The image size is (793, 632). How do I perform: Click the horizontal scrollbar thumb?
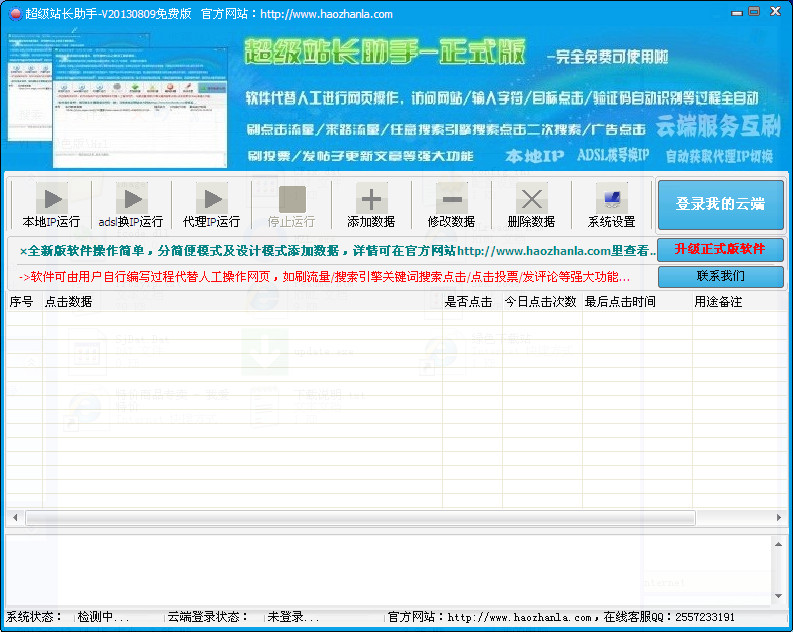click(361, 517)
